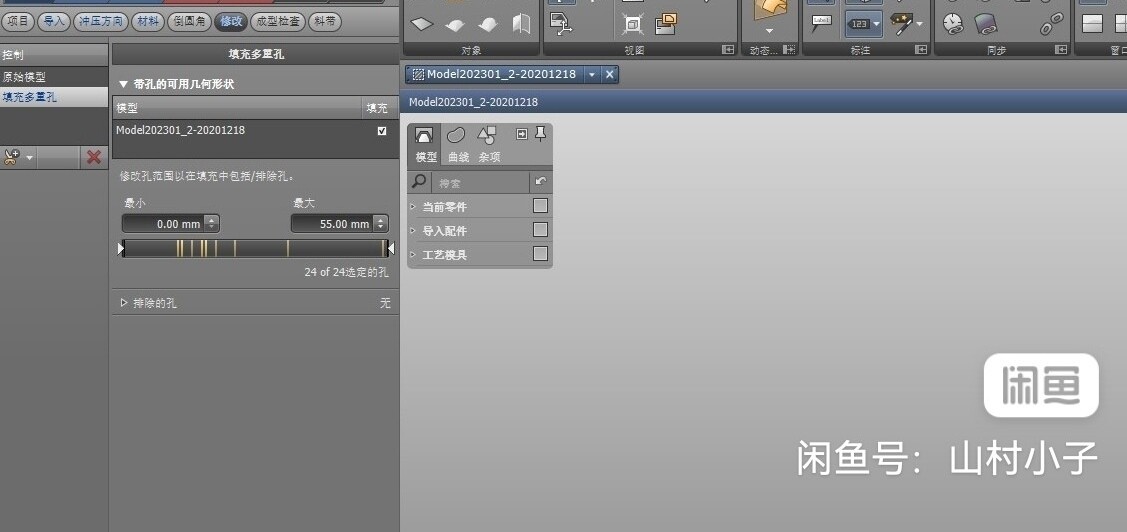Open the dynamic section dropdown arrow
Image resolution: width=1127 pixels, height=532 pixels.
(x=769, y=31)
